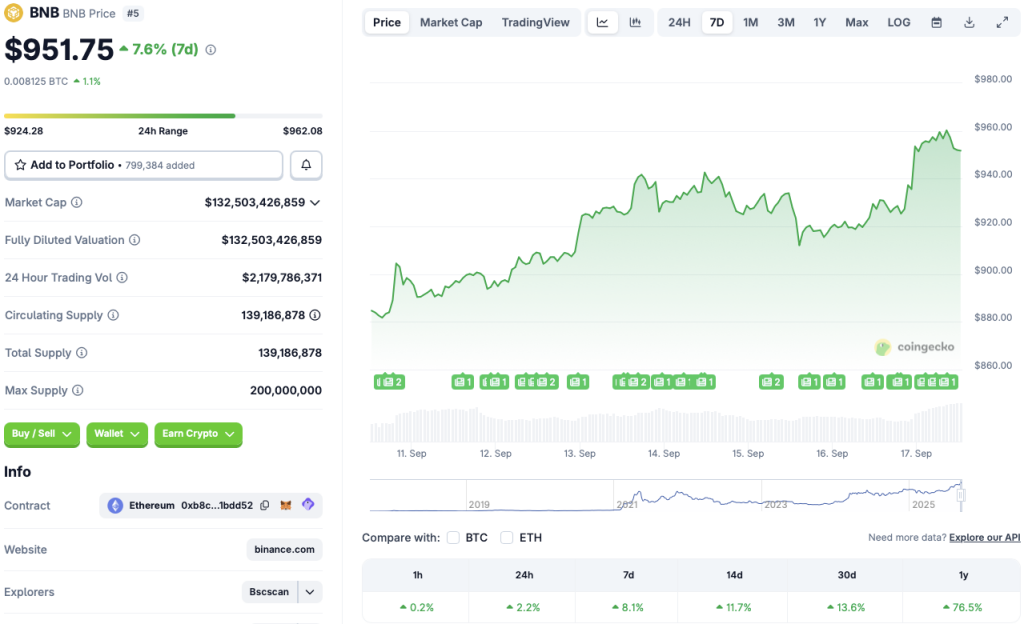The width and height of the screenshot is (1024, 624).
Task: Follow Explore our API link
Action: (x=984, y=537)
